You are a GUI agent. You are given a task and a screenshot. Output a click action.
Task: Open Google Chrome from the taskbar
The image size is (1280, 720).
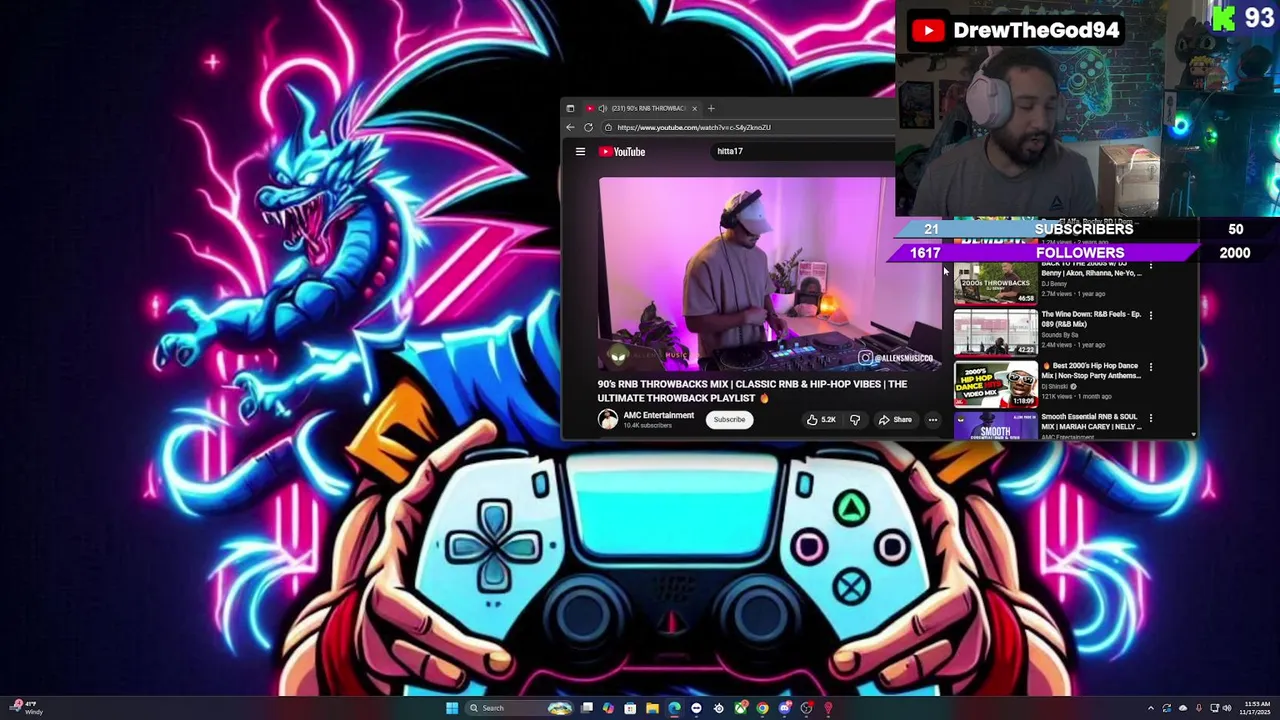pos(762,708)
